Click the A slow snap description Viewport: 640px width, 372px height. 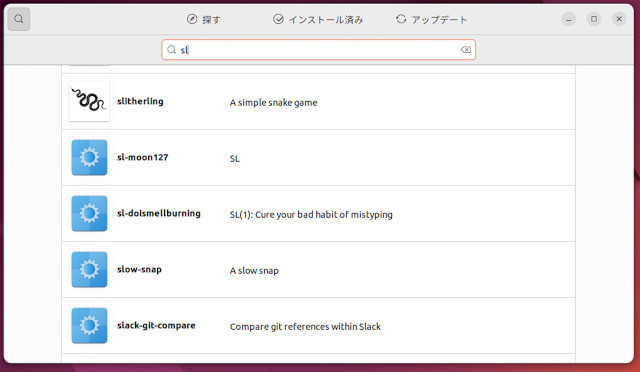click(x=254, y=271)
